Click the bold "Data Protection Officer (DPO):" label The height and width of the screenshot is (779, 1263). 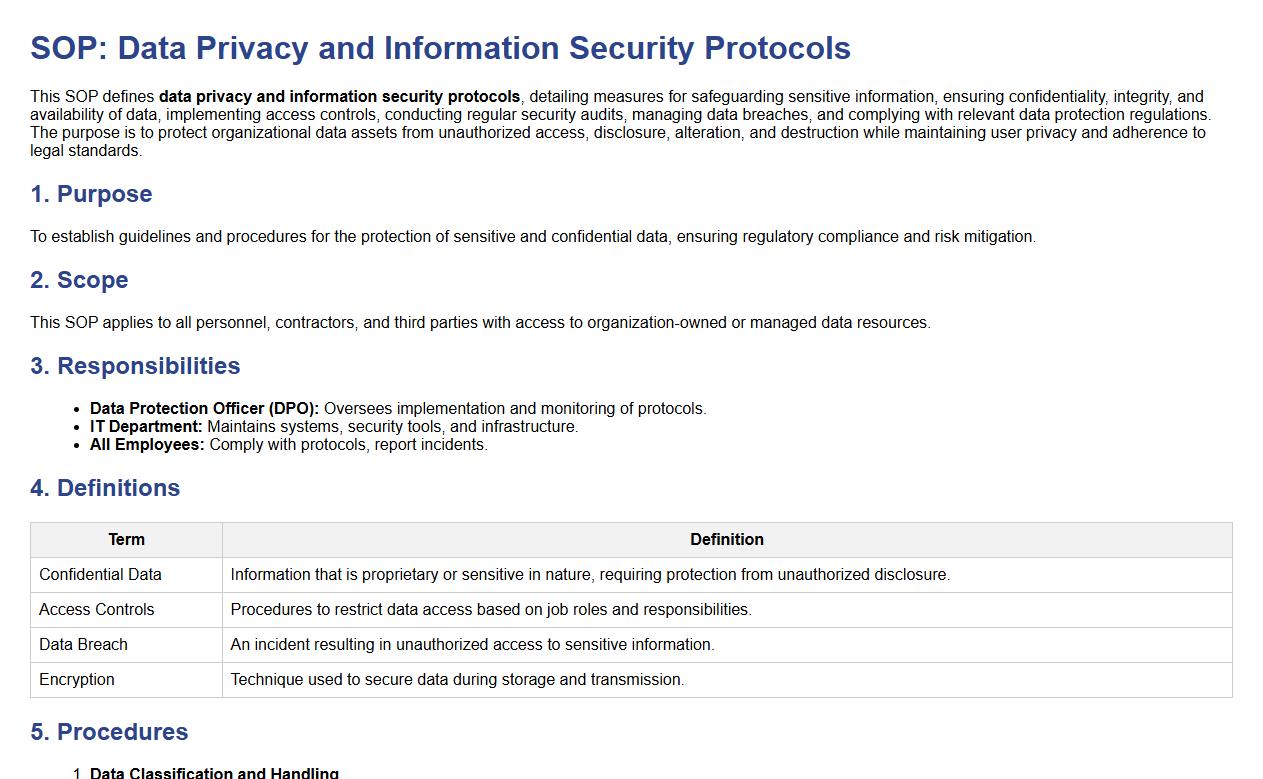pyautogui.click(x=204, y=409)
